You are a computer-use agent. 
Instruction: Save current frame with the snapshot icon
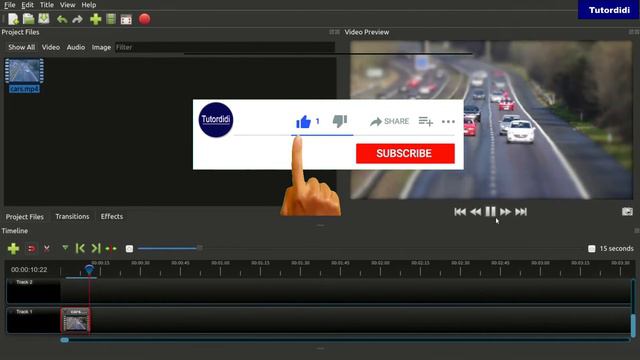[627, 211]
